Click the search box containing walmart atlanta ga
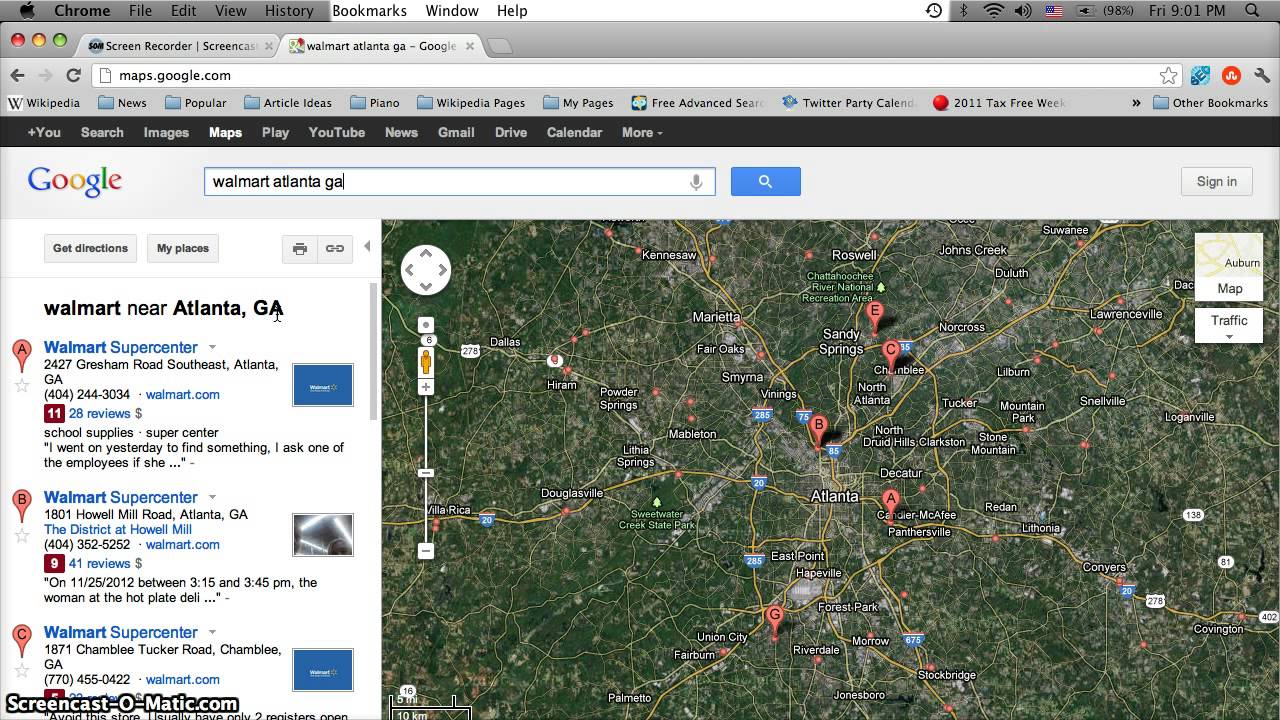Image resolution: width=1280 pixels, height=720 pixels. pos(459,181)
